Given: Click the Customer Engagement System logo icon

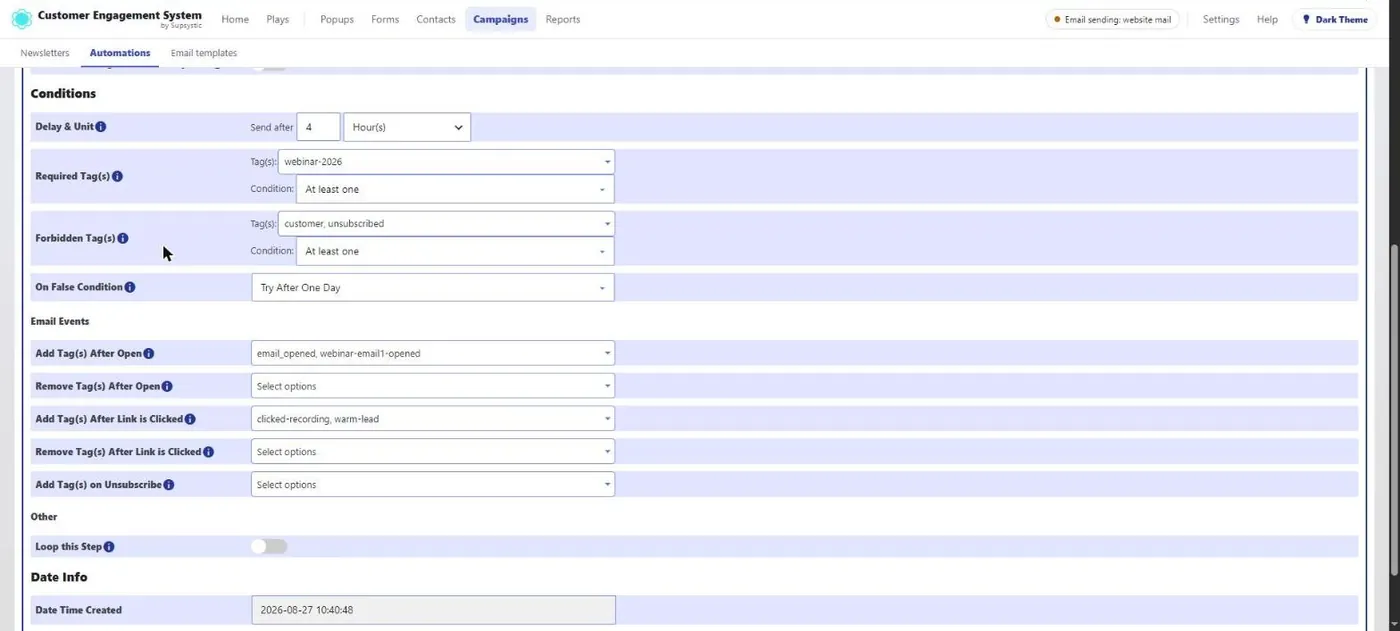Looking at the screenshot, I should pos(21,19).
